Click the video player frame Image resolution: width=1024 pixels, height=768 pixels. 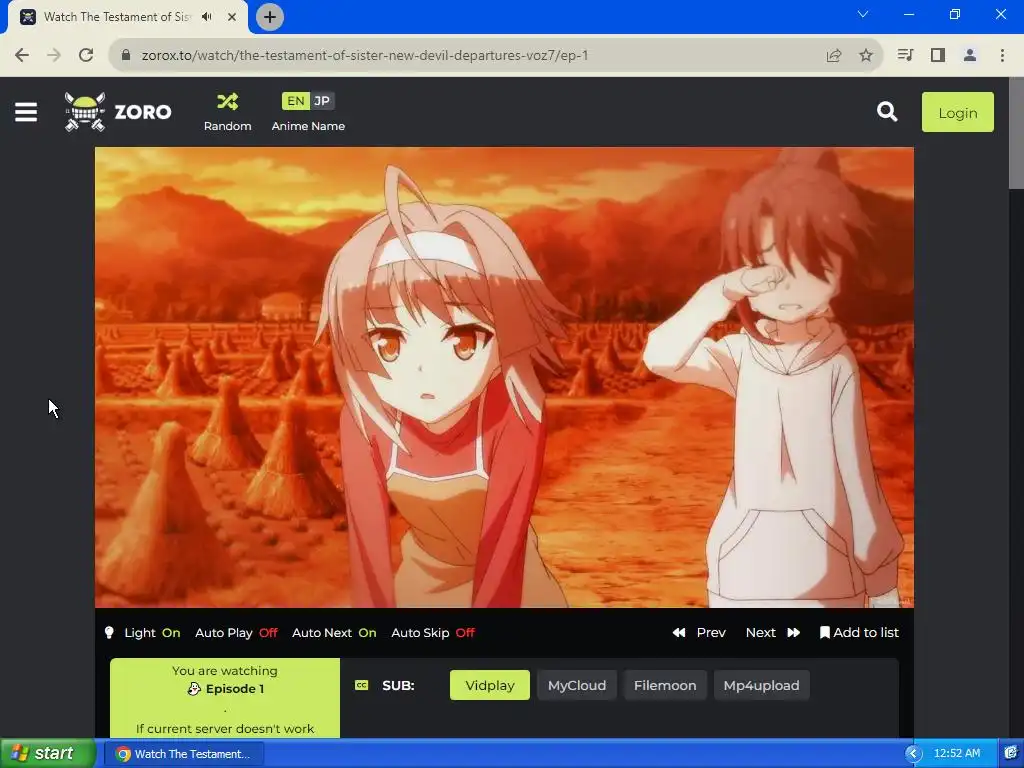coord(504,377)
